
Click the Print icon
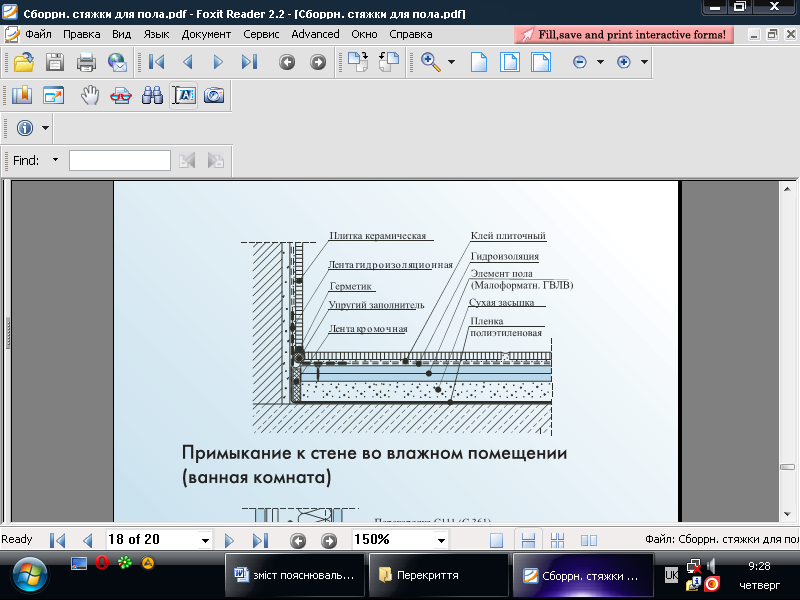(86, 62)
